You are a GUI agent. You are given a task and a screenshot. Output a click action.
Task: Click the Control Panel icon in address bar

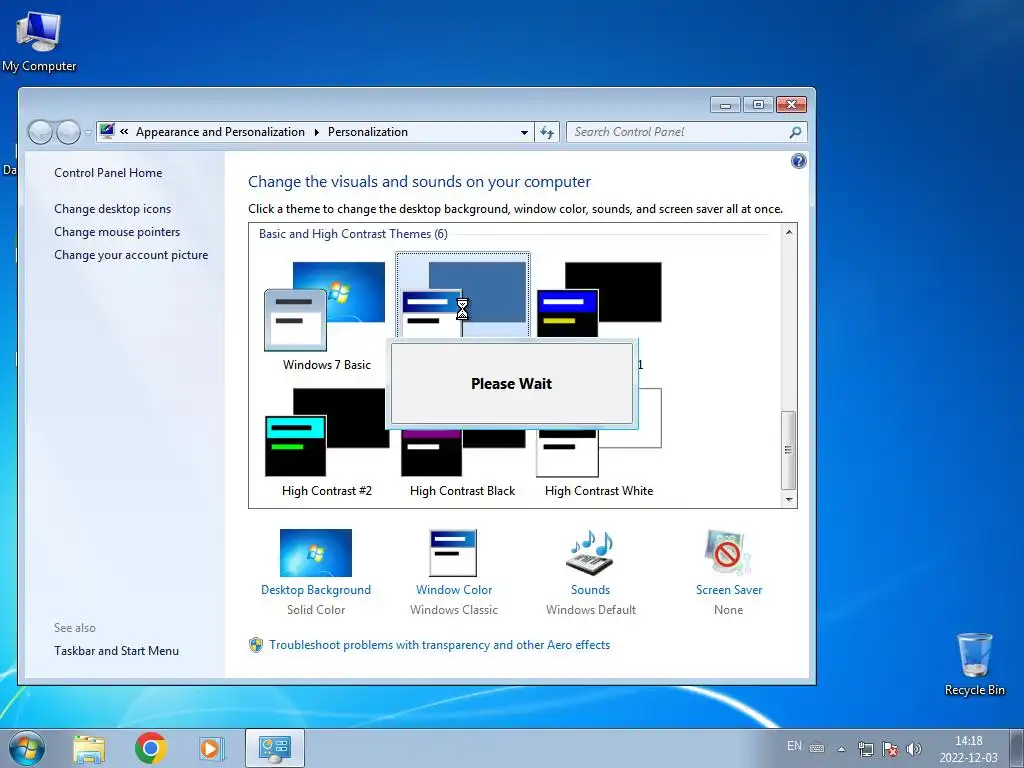(107, 131)
